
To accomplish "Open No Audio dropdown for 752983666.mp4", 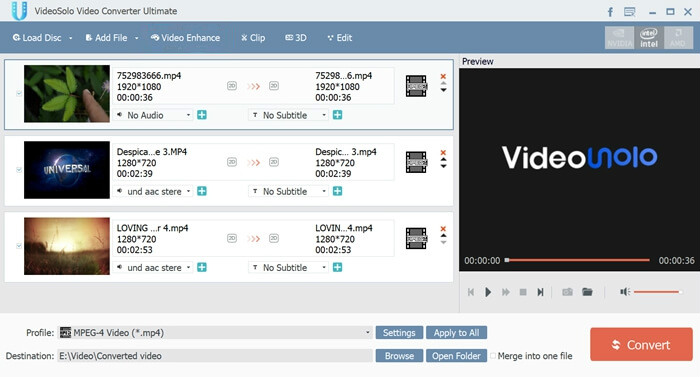I will pyautogui.click(x=153, y=115).
